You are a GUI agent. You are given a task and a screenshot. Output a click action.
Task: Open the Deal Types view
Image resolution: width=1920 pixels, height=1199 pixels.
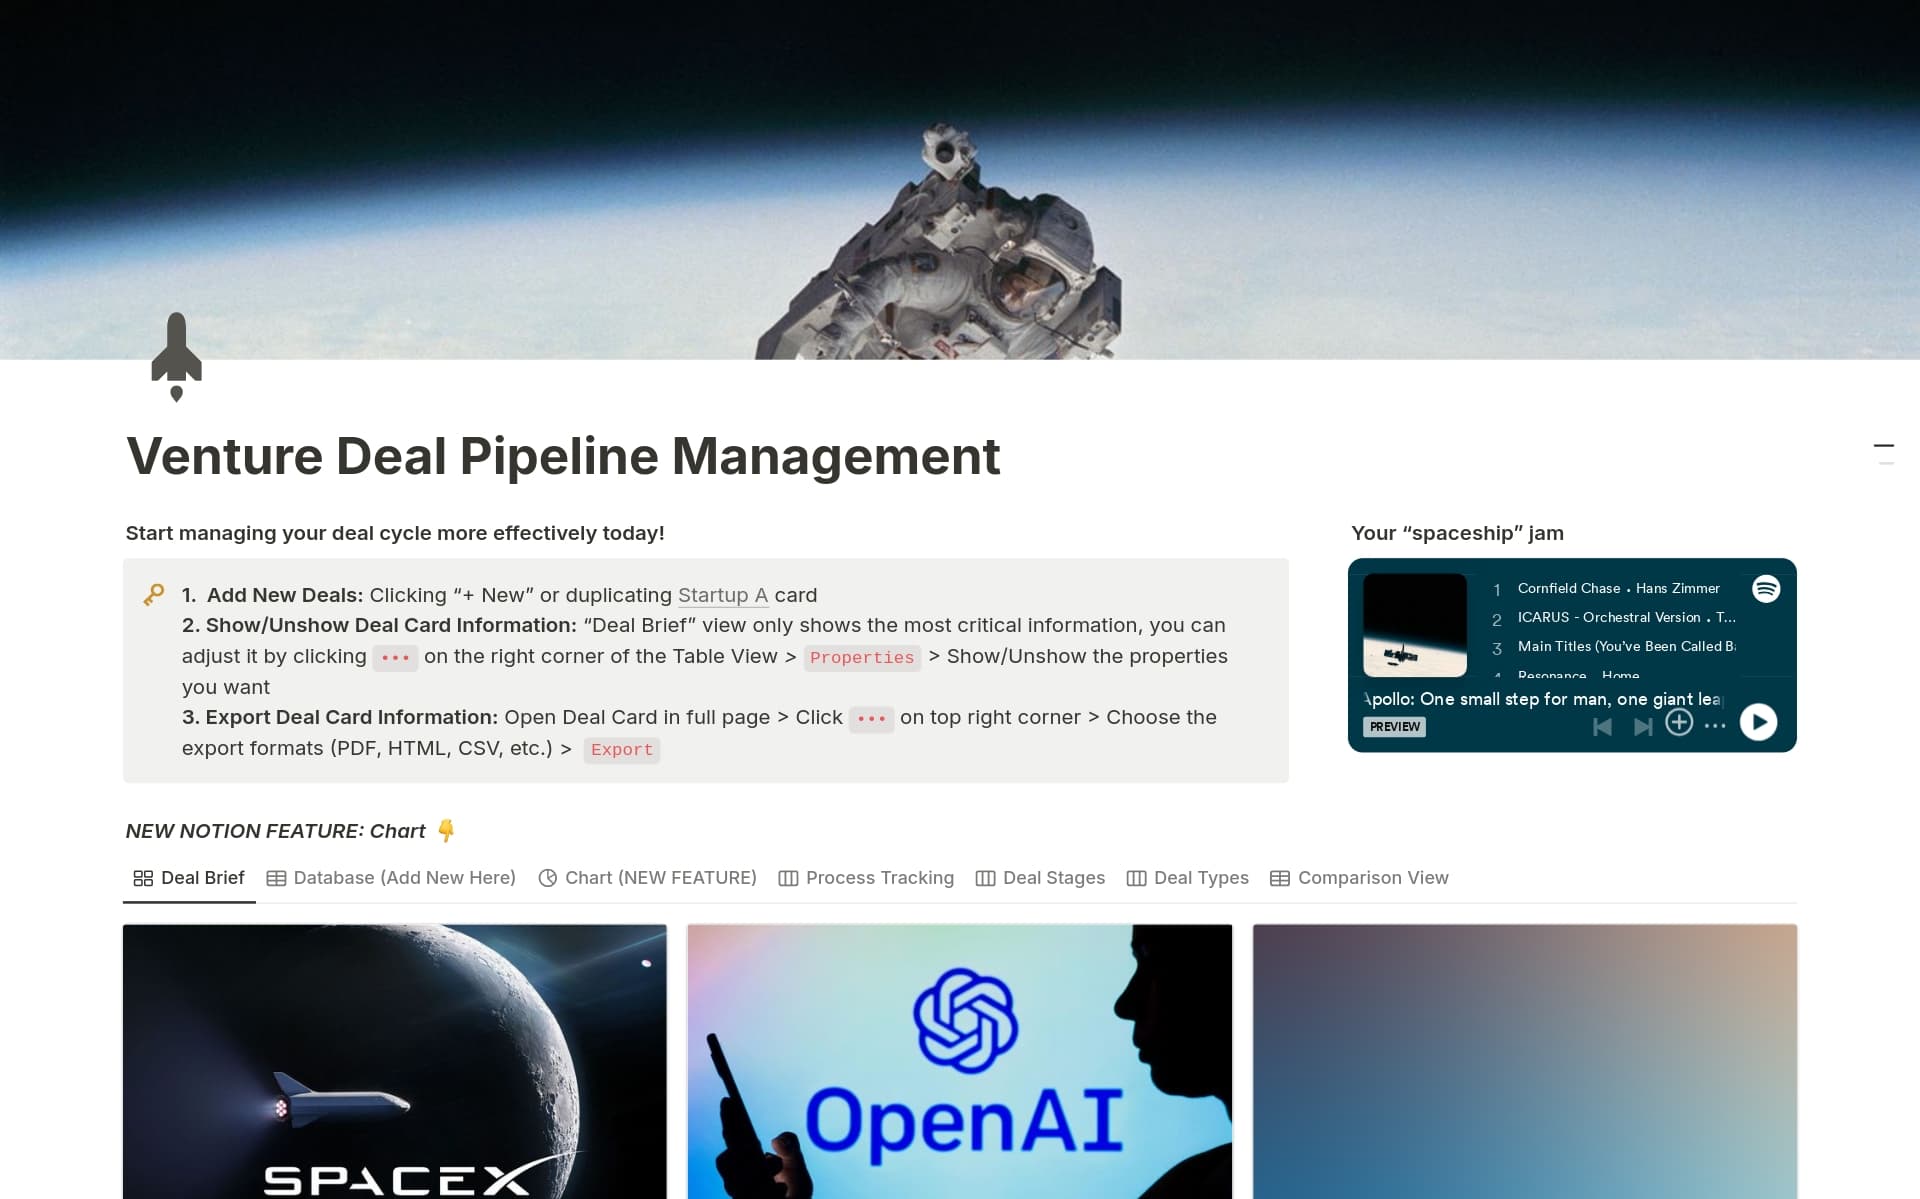(1200, 877)
